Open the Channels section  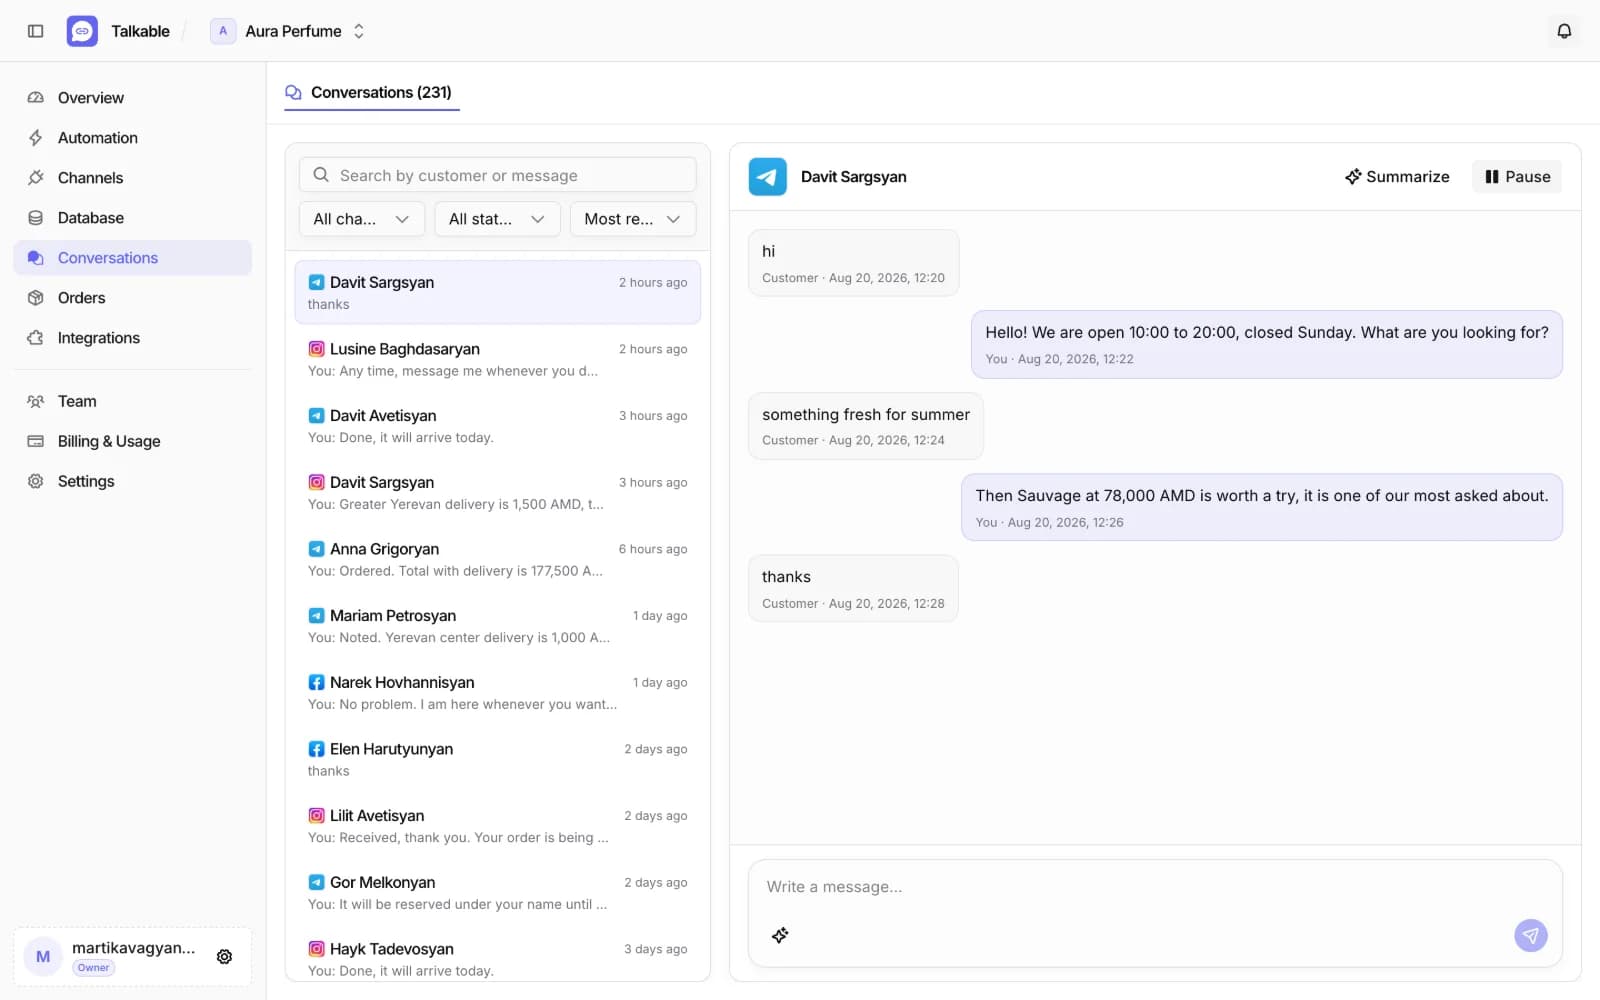[132, 178]
